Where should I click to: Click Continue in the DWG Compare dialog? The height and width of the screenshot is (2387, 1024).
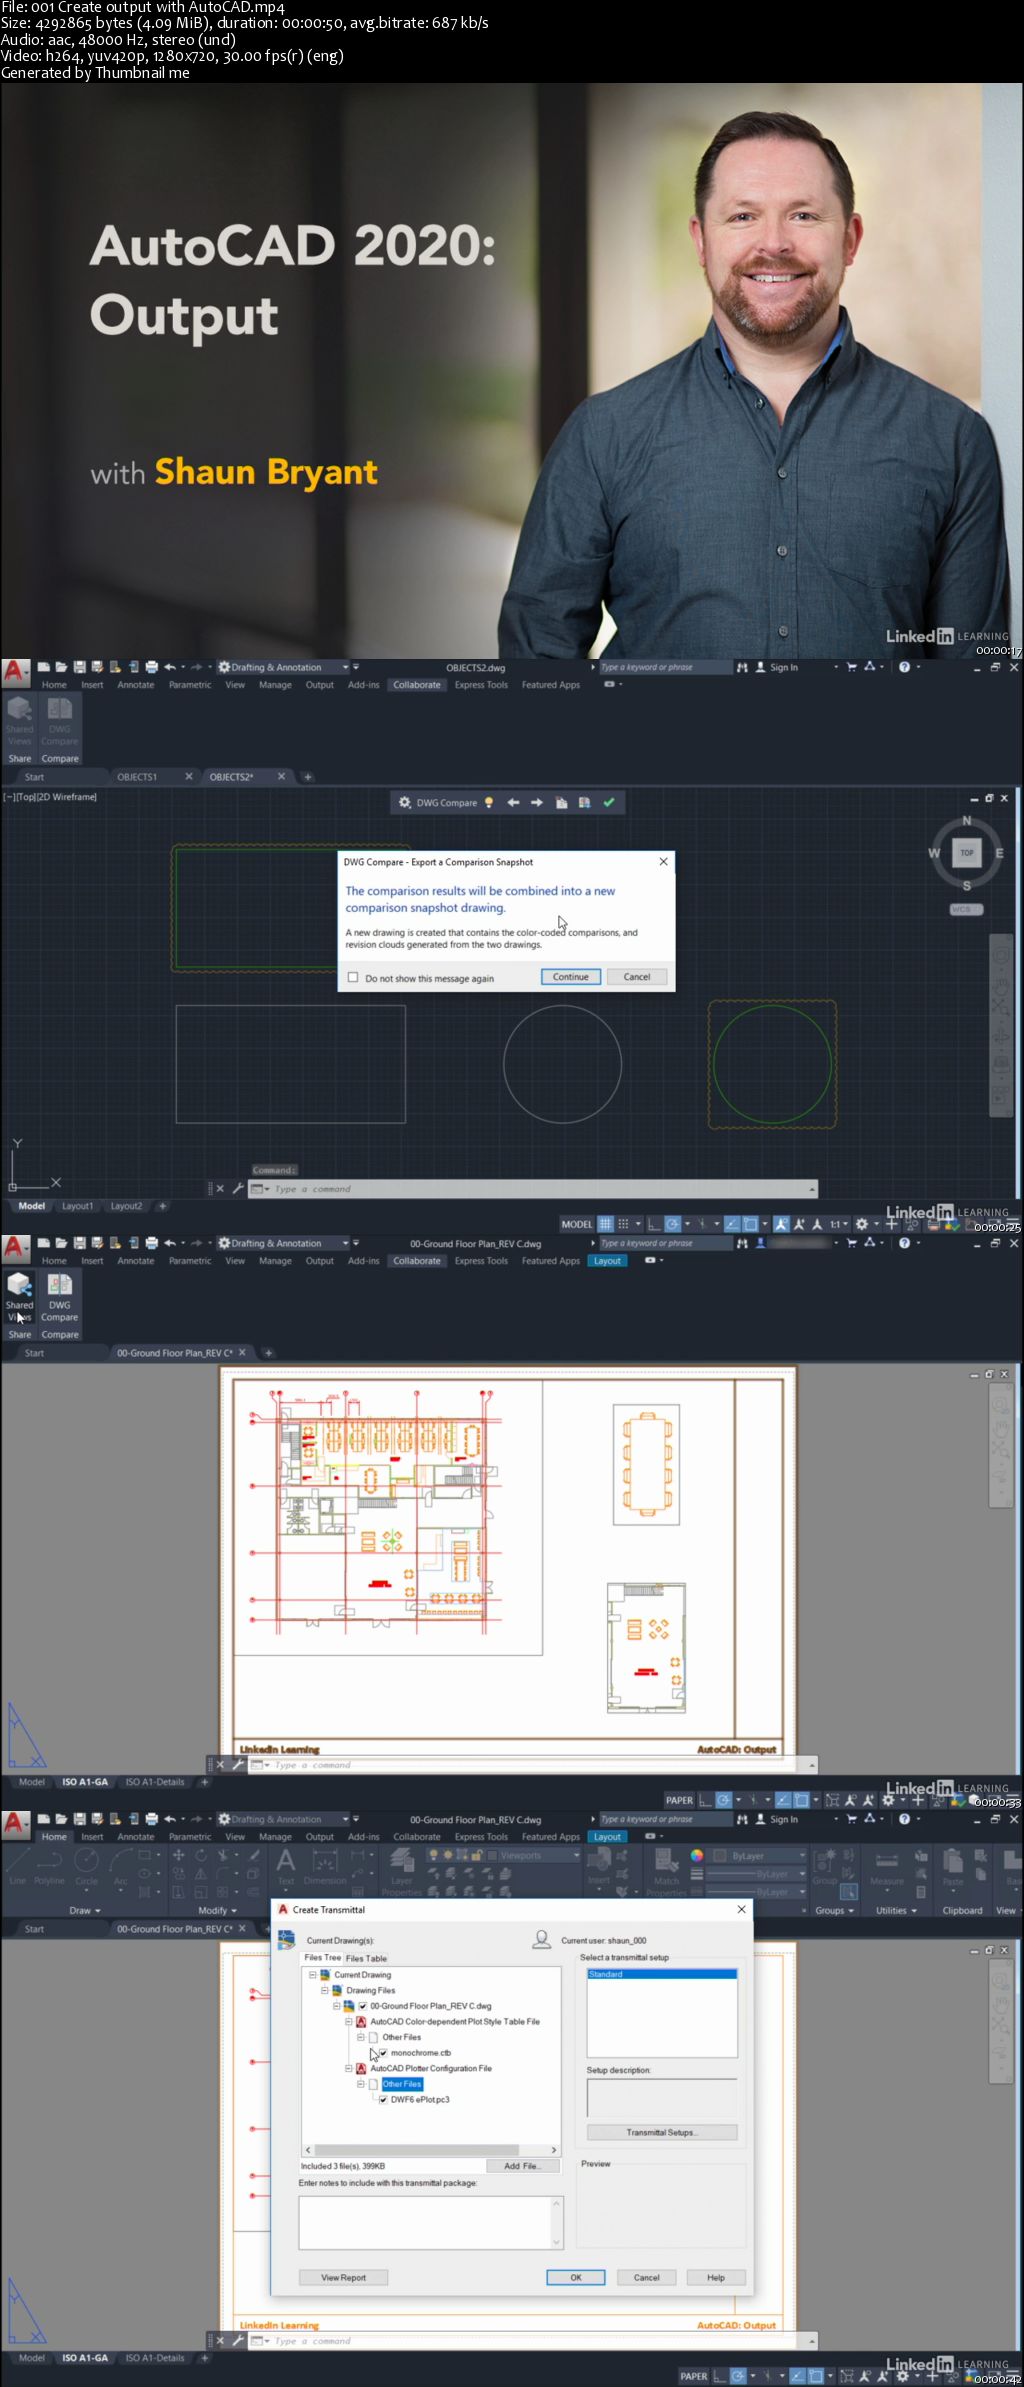click(571, 977)
